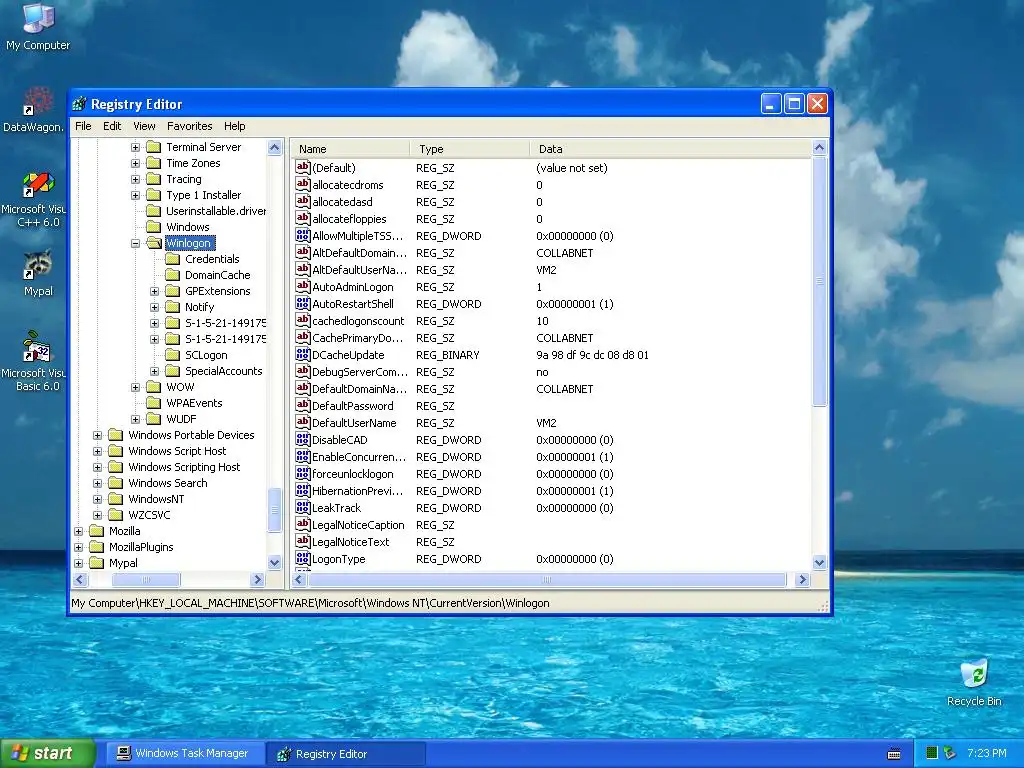This screenshot has height=768, width=1024.
Task: Click the system tray network icon
Action: click(950, 753)
